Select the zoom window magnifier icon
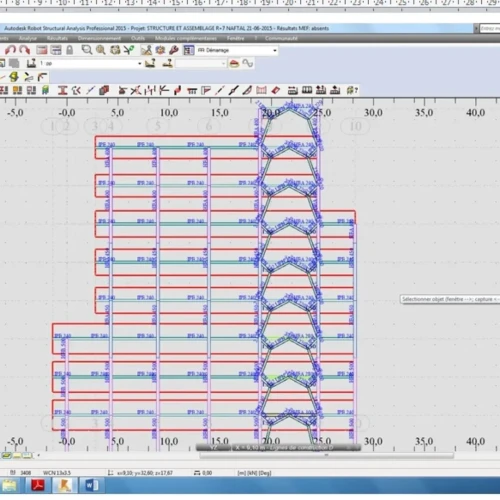This screenshot has height=500, width=500. [x=87, y=50]
